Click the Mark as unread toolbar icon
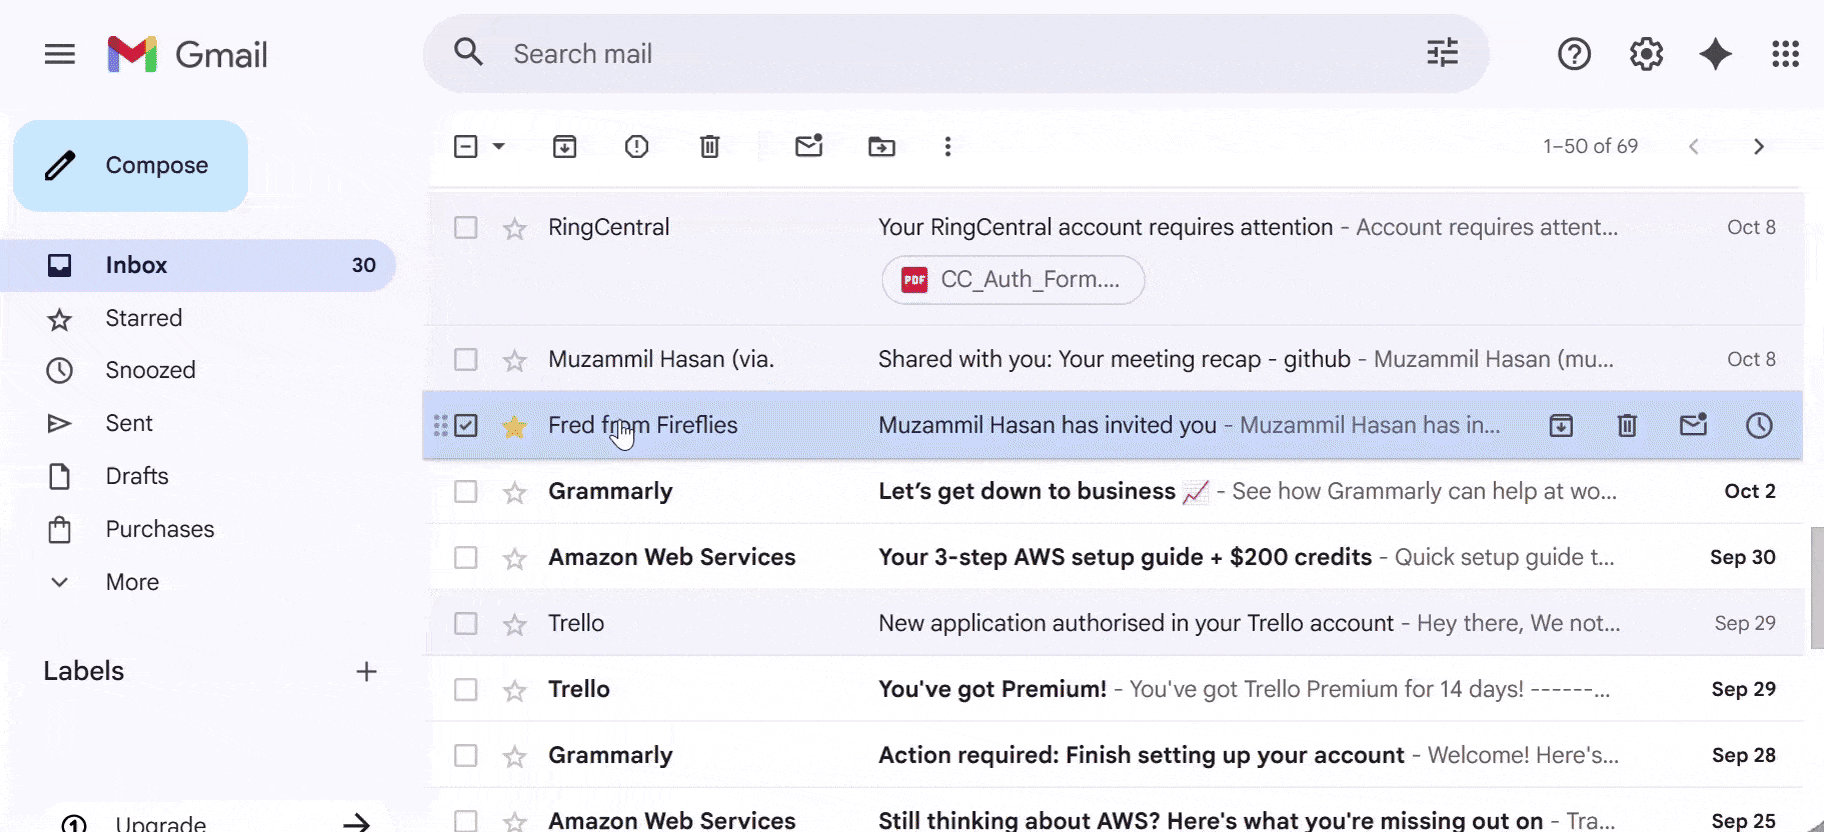Screen dimensions: 1824x832 tap(808, 147)
